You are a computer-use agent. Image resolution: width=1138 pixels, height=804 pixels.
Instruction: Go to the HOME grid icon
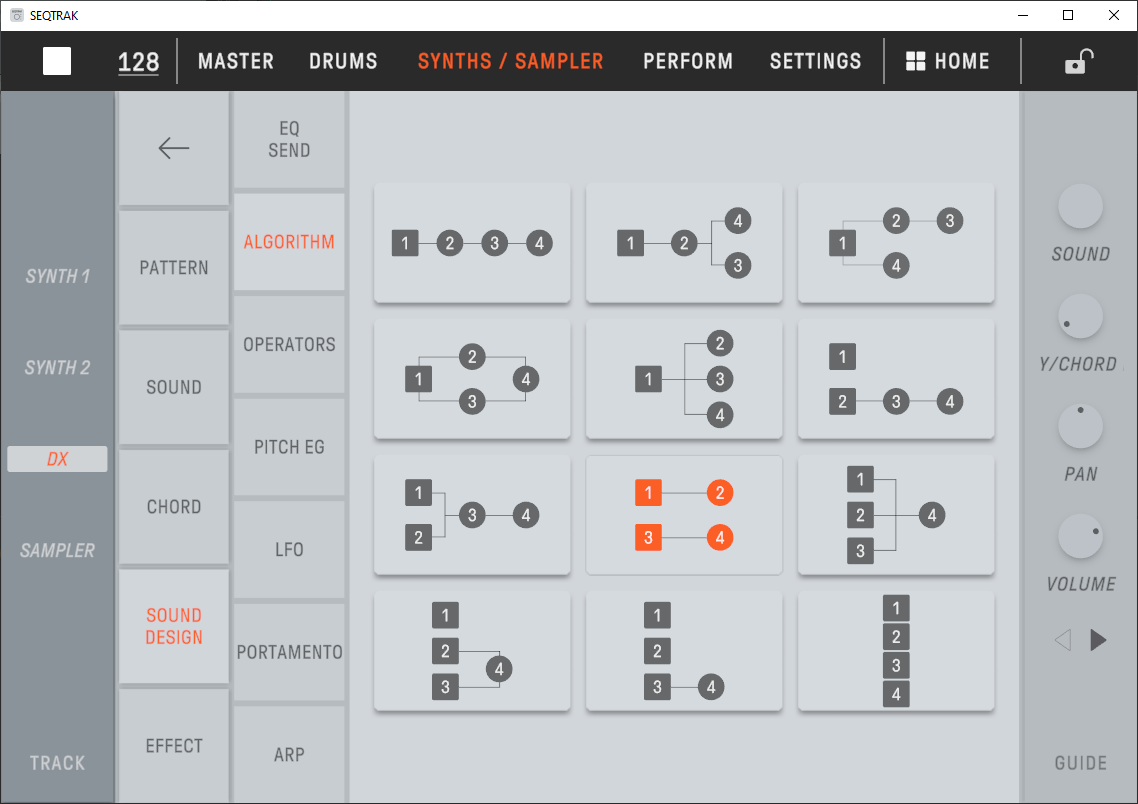[947, 61]
